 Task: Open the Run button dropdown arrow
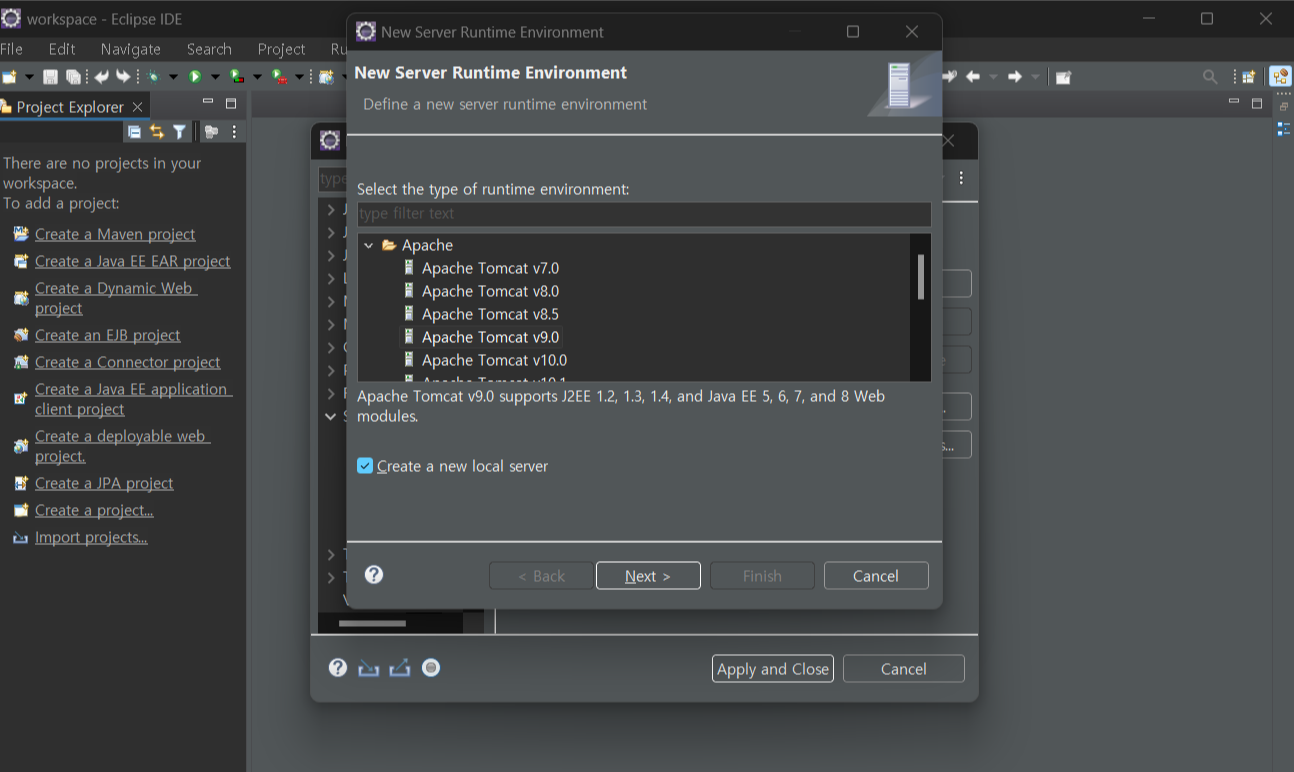click(215, 77)
